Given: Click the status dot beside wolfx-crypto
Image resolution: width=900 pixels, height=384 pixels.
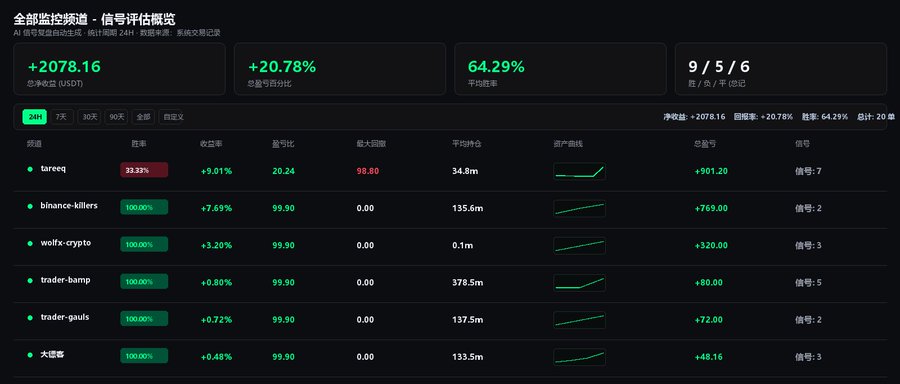Looking at the screenshot, I should [x=30, y=243].
